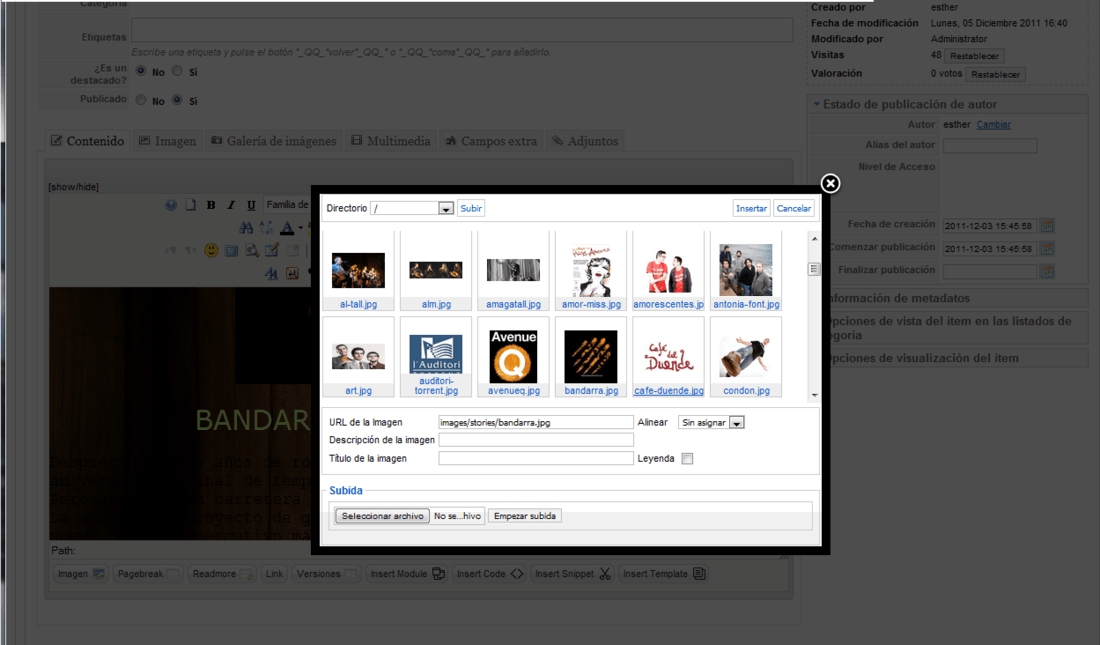Switch to the Adjuntos tab

coord(585,141)
